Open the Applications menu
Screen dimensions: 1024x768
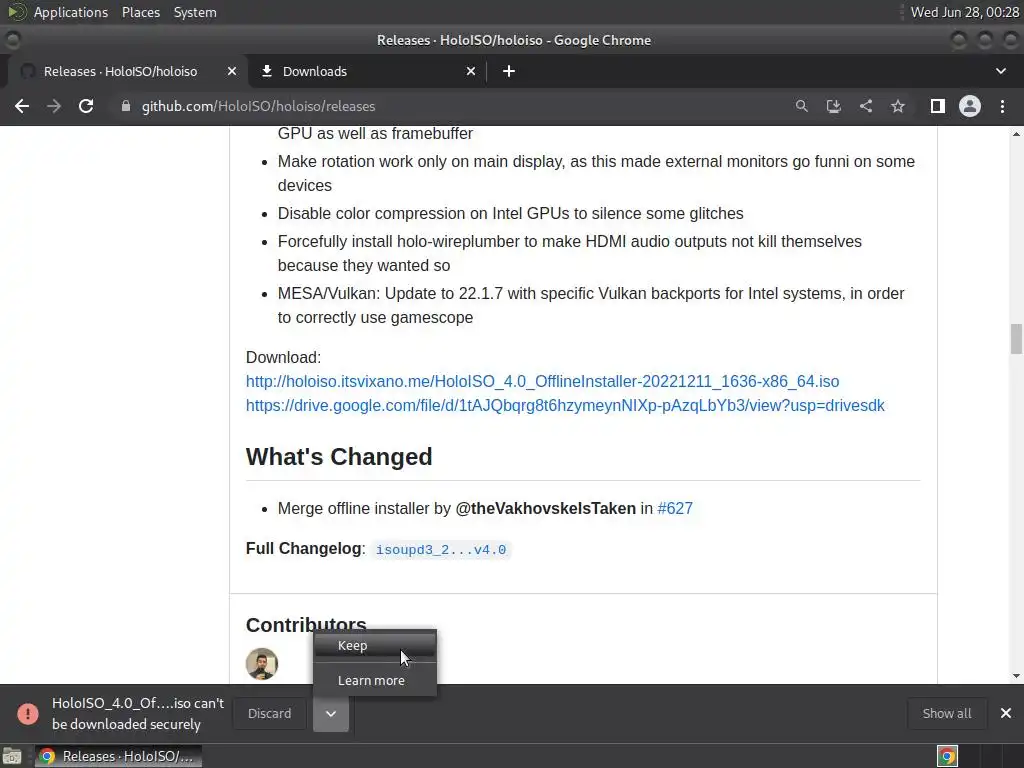[x=71, y=12]
